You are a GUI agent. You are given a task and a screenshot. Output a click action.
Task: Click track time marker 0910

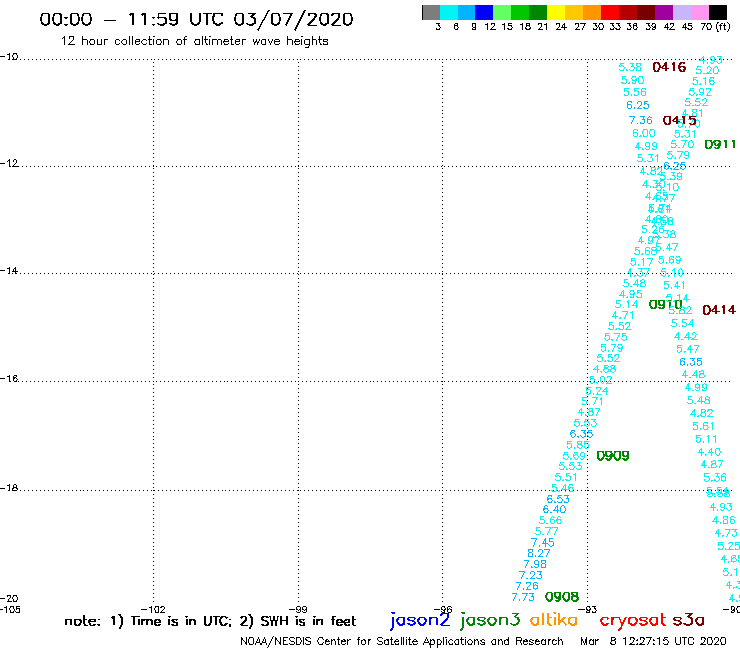click(665, 304)
